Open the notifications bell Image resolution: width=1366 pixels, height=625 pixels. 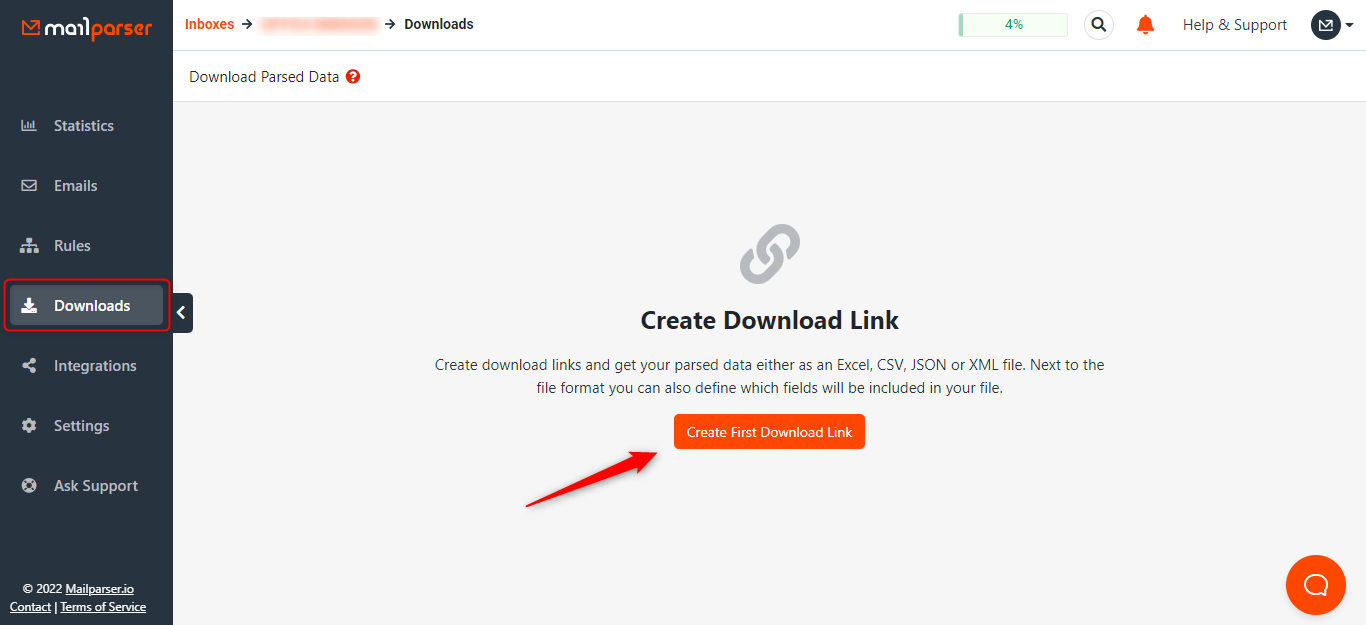(x=1146, y=25)
